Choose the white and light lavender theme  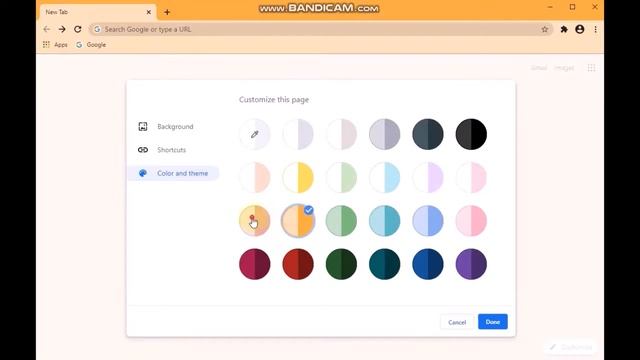[x=298, y=134]
